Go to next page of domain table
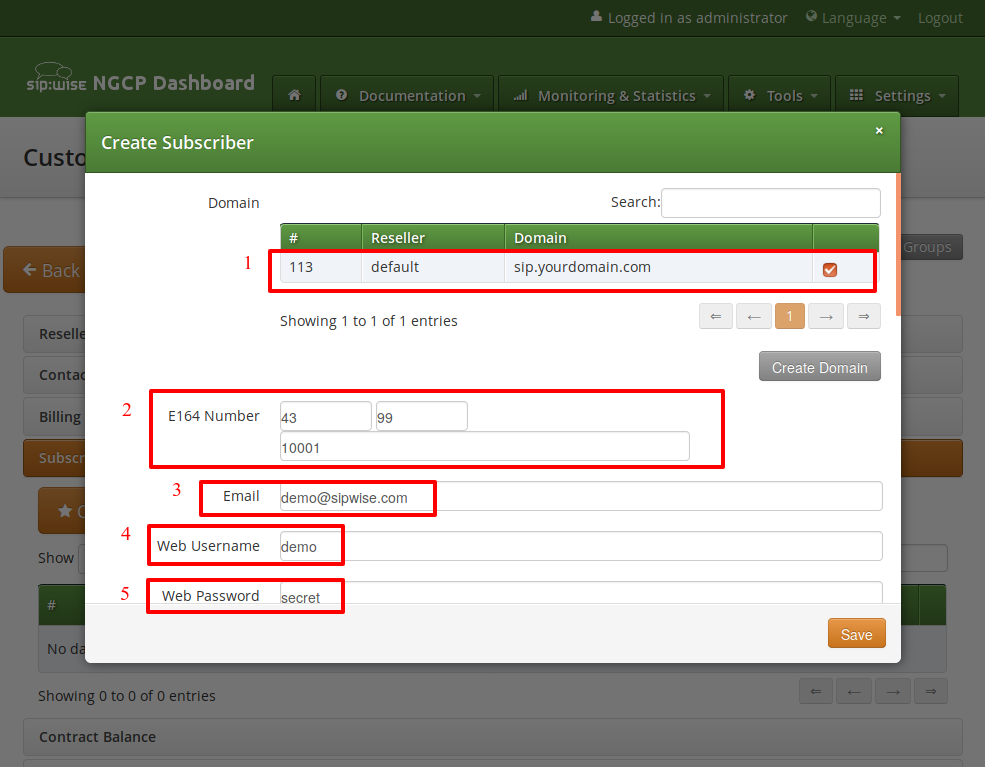985x767 pixels. pyautogui.click(x=826, y=316)
